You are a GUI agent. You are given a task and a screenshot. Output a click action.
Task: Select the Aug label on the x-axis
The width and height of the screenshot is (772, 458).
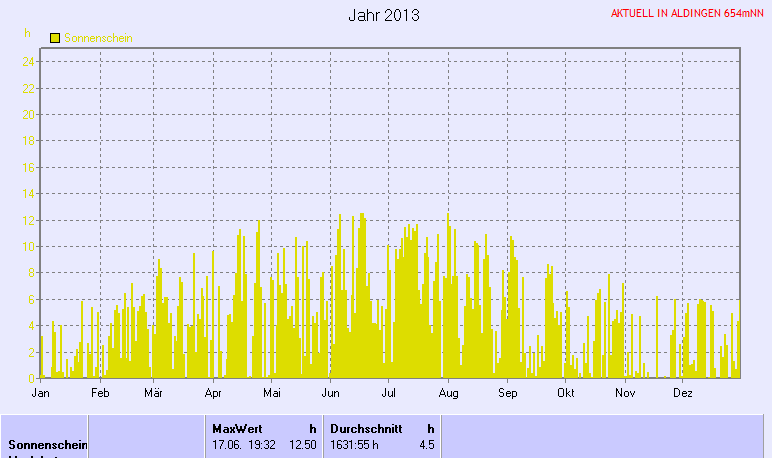coord(448,393)
